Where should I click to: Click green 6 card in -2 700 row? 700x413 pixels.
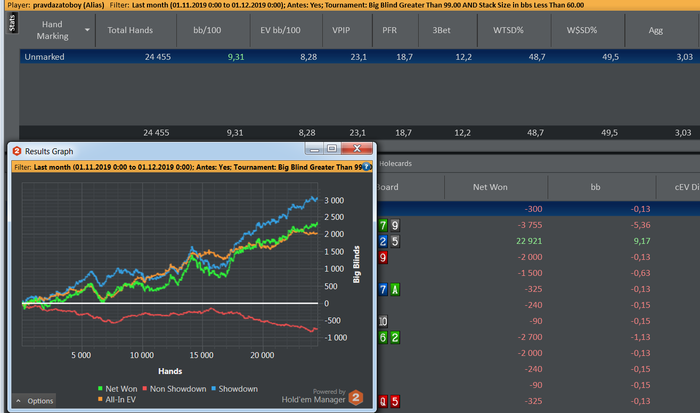[x=383, y=338]
